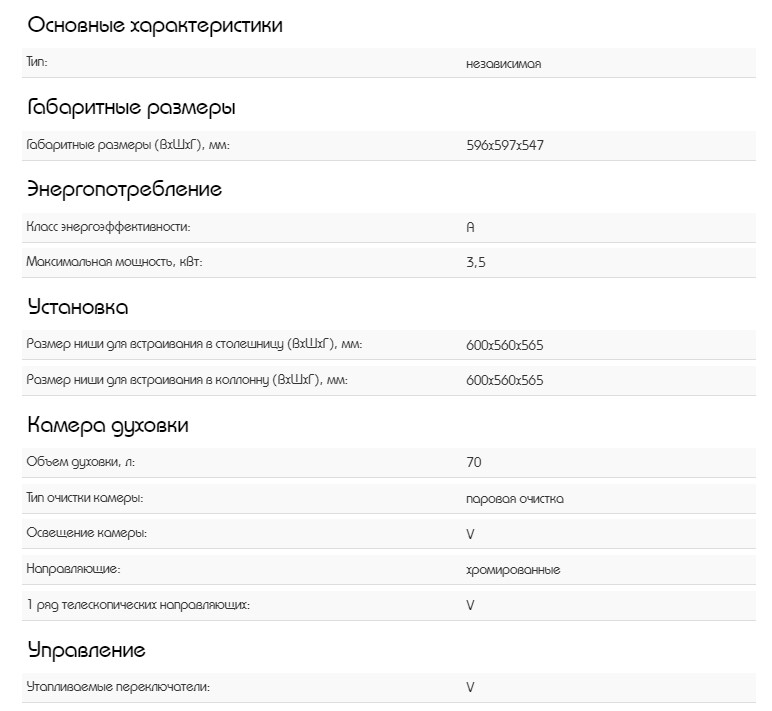Click the "Камера духовки" heading
This screenshot has width=772, height=711.
point(107,425)
